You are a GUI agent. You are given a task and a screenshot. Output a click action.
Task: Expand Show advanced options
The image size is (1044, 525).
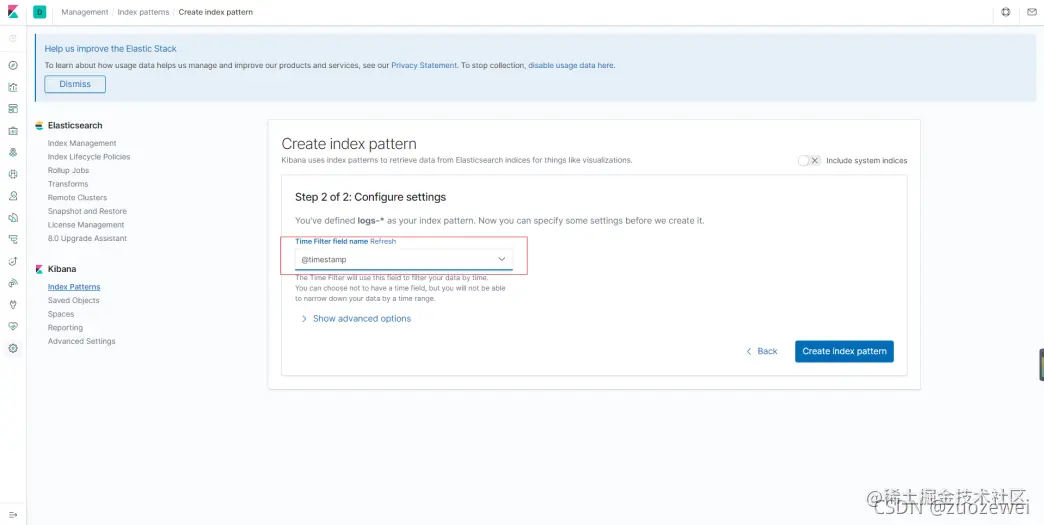[356, 319]
